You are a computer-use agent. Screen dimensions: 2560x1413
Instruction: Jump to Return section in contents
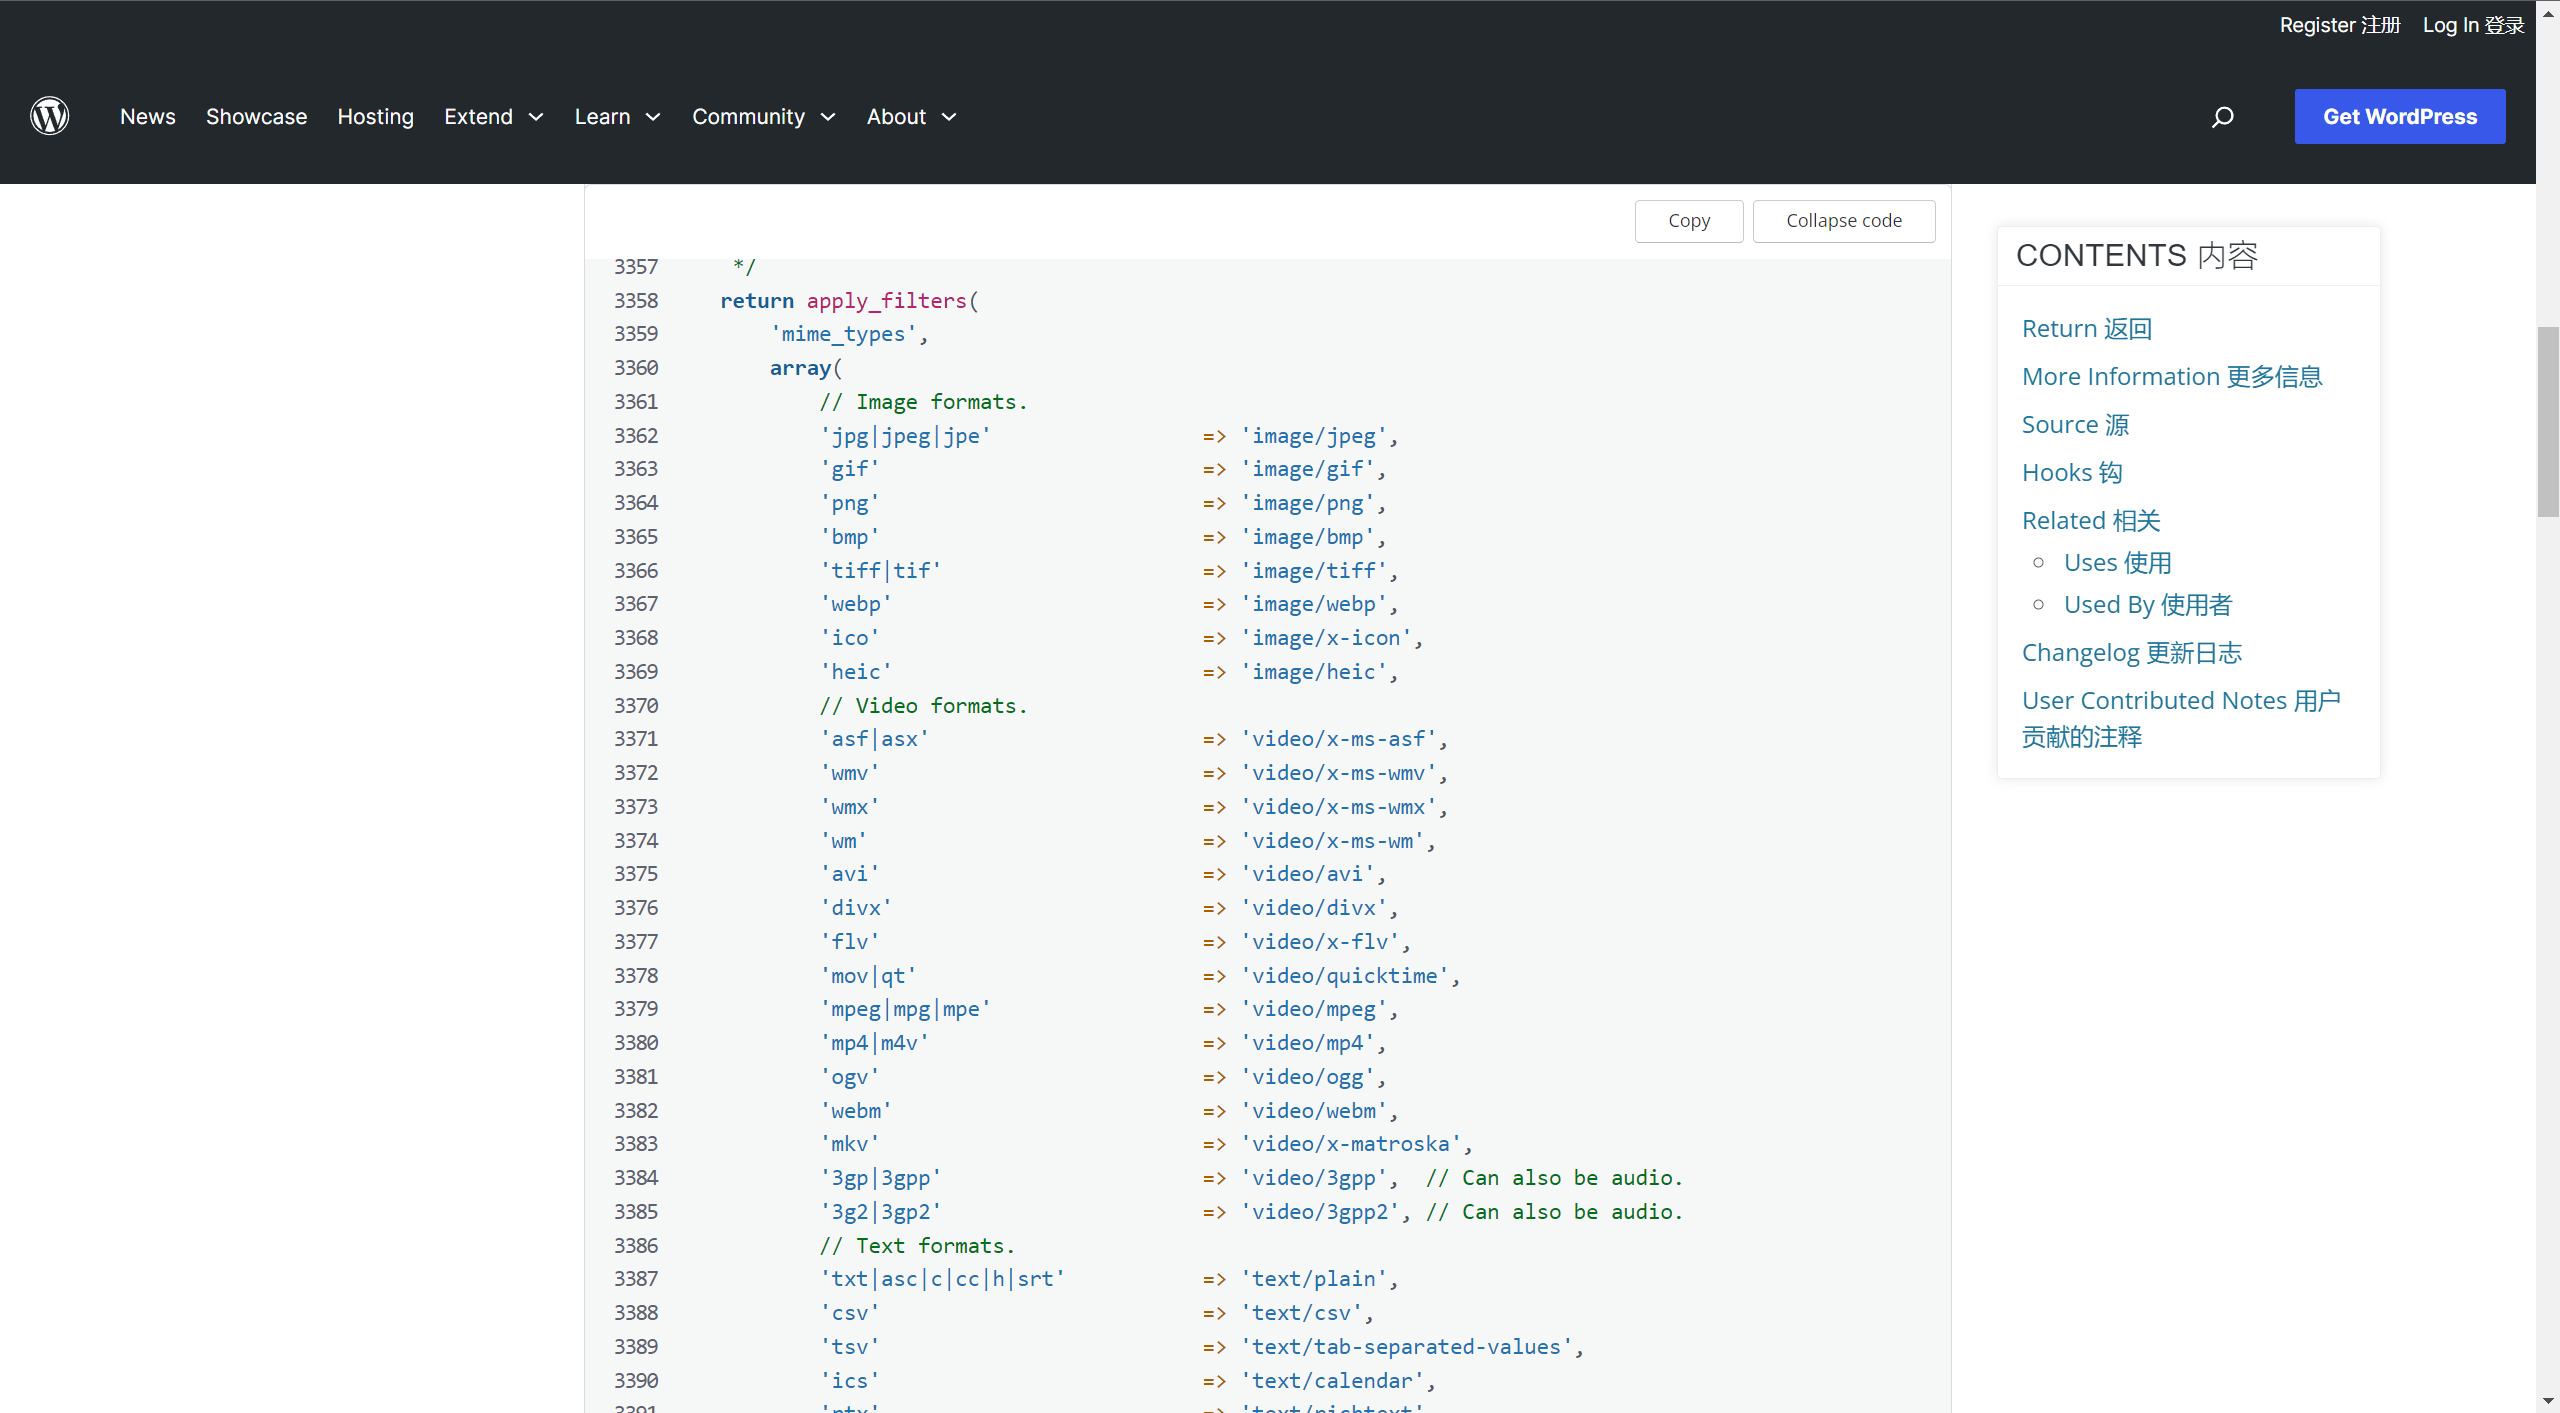click(2087, 329)
